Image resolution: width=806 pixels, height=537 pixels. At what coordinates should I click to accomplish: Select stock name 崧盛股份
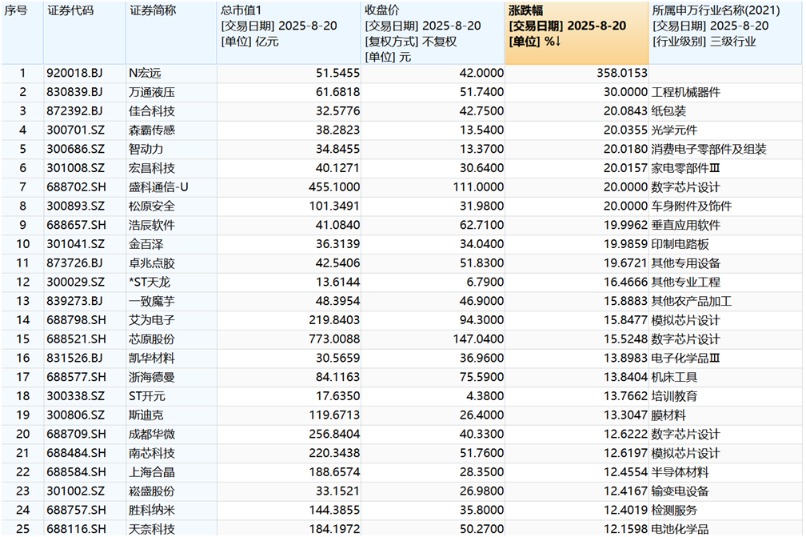pyautogui.click(x=152, y=491)
